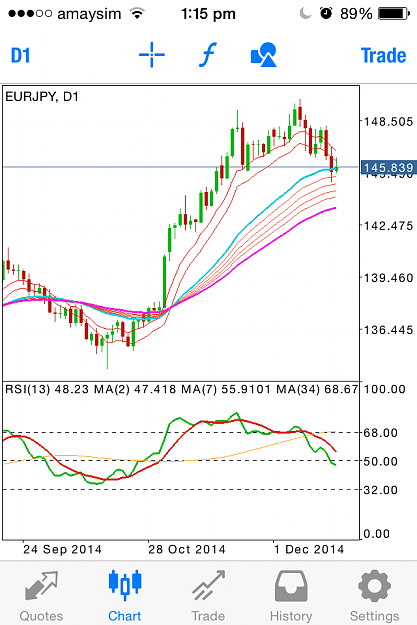Select the Chart tab
Screen dimensions: 417x625
pyautogui.click(x=125, y=596)
